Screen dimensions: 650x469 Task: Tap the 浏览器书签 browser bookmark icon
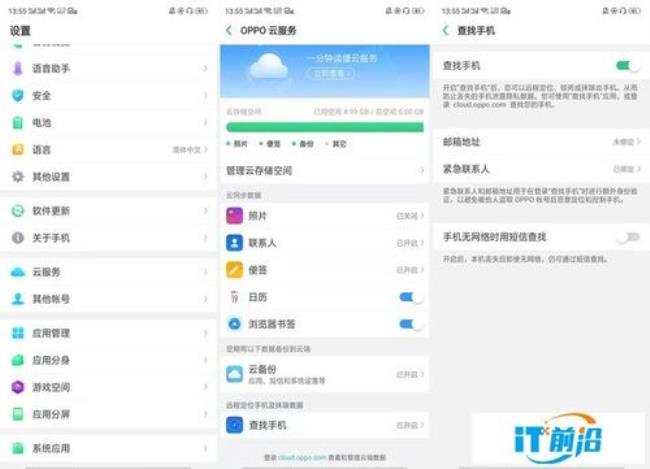tap(234, 324)
